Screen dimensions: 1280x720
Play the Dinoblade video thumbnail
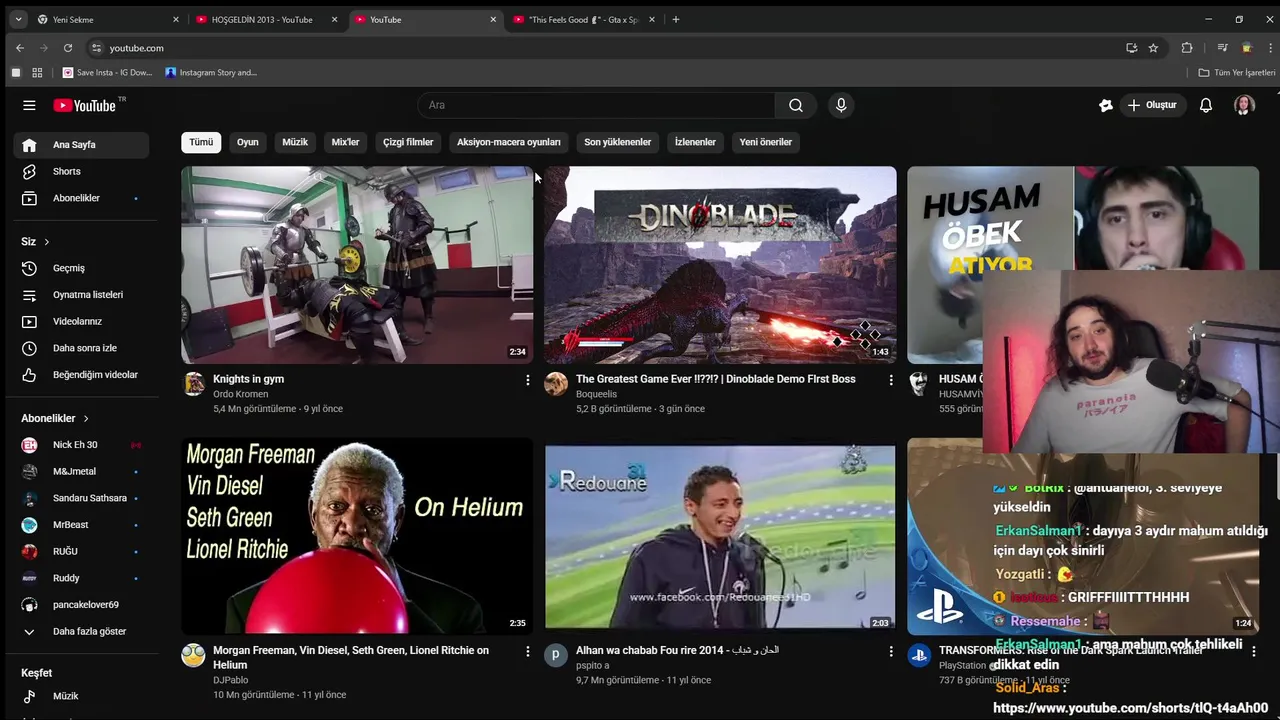click(x=720, y=265)
